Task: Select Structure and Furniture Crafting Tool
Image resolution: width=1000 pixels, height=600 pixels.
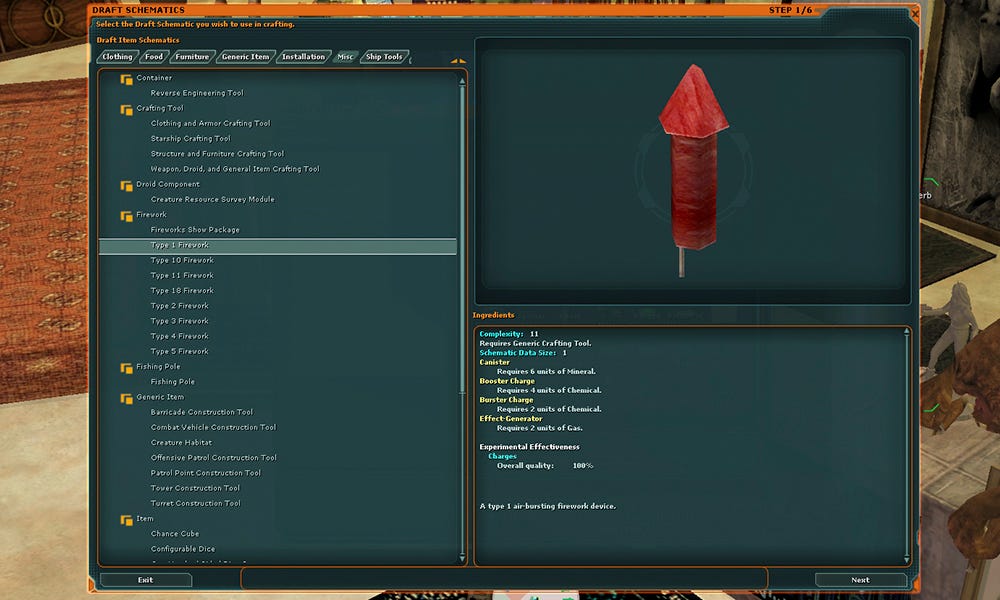Action: click(x=217, y=154)
